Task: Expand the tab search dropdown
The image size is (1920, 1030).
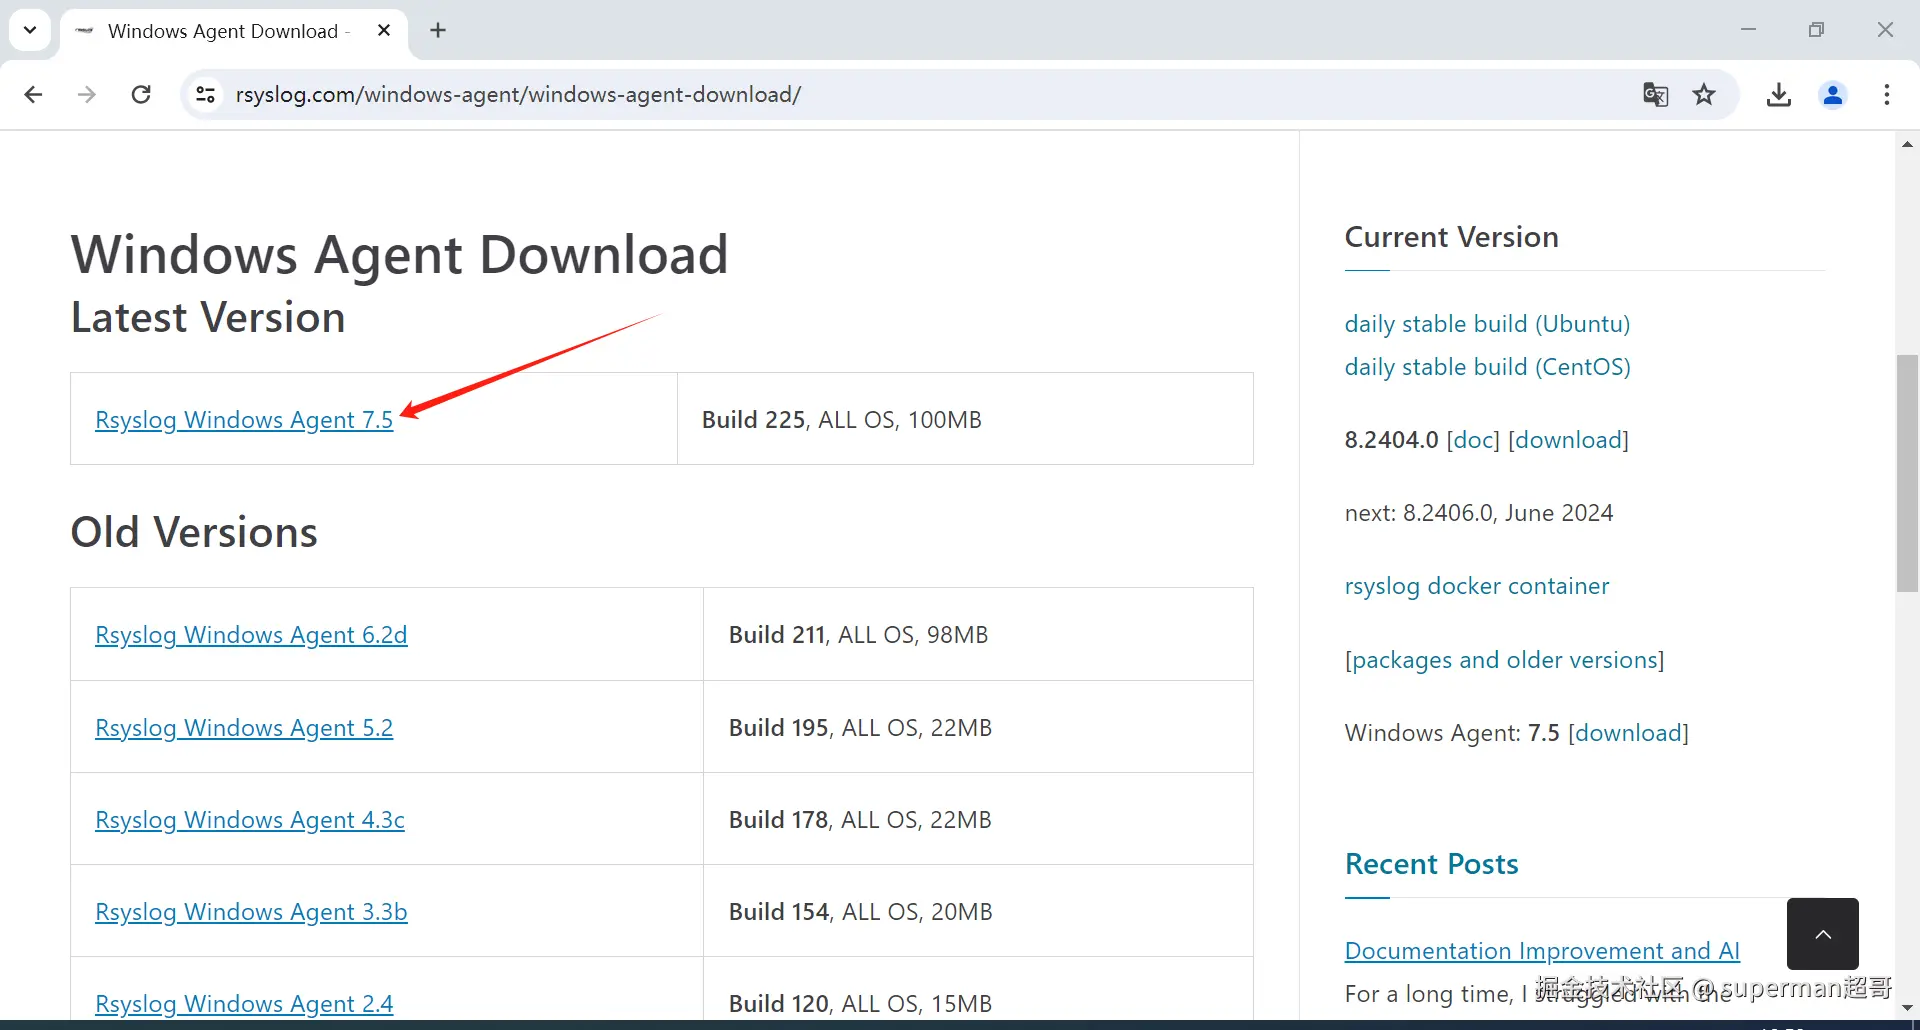Action: pos(30,30)
